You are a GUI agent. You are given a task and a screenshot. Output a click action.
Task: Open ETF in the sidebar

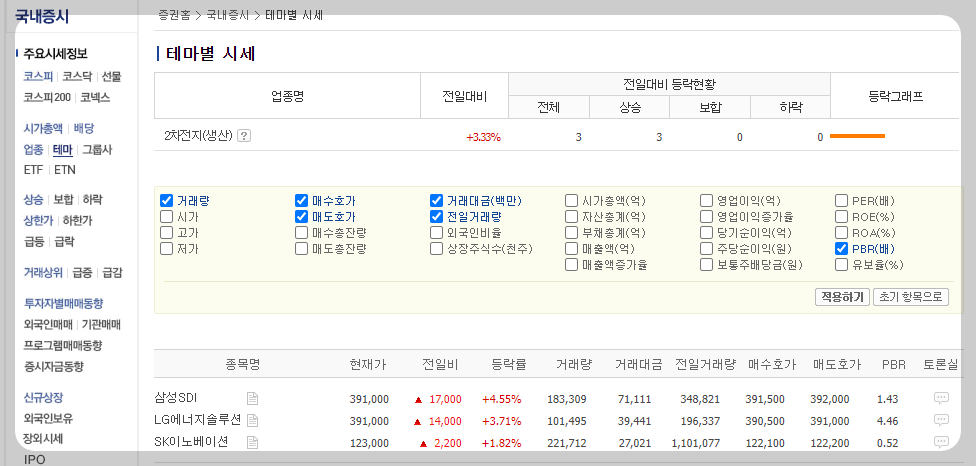(34, 170)
